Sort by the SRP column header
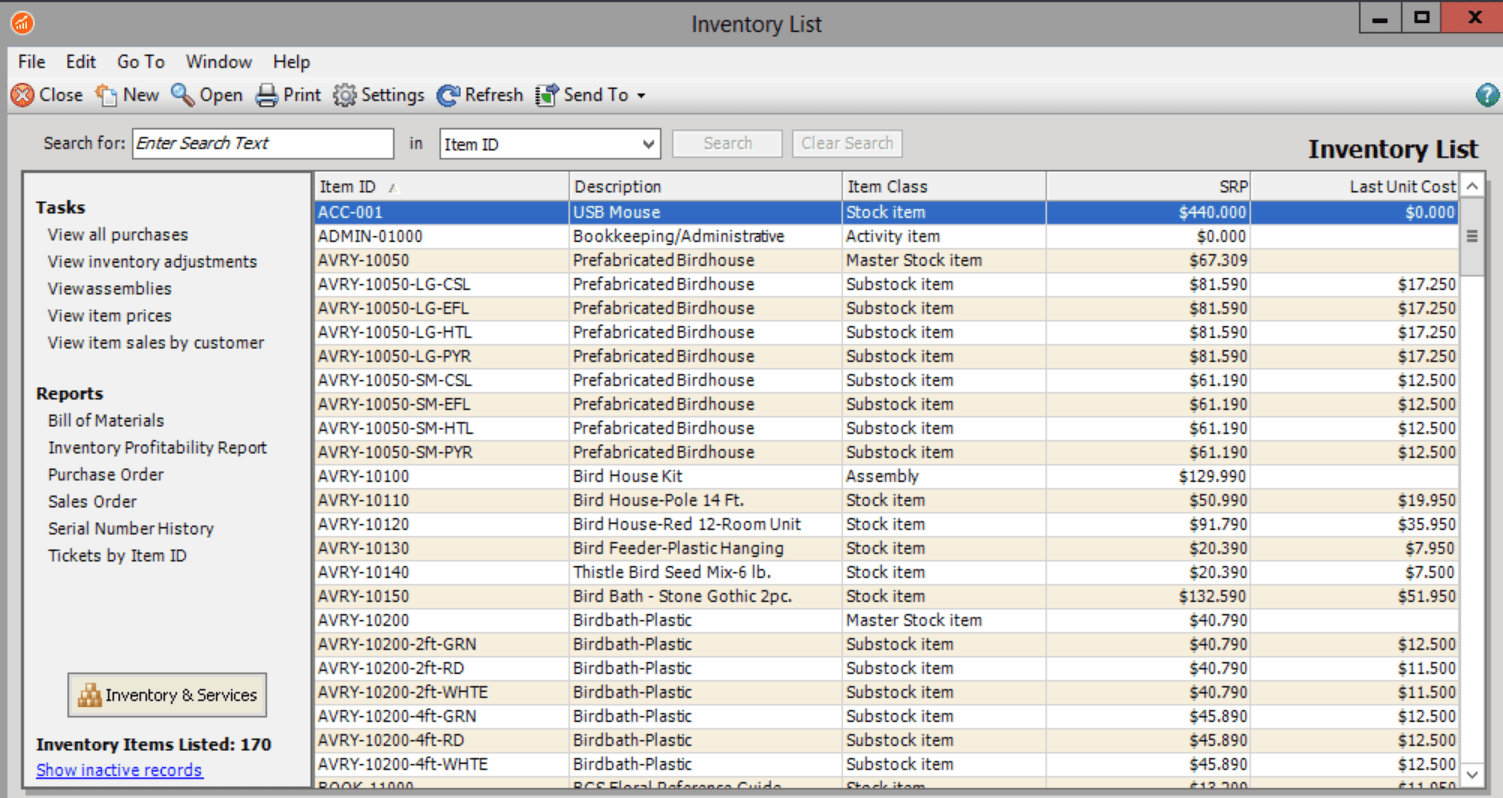Screen dimensions: 1503x798 (1148, 186)
